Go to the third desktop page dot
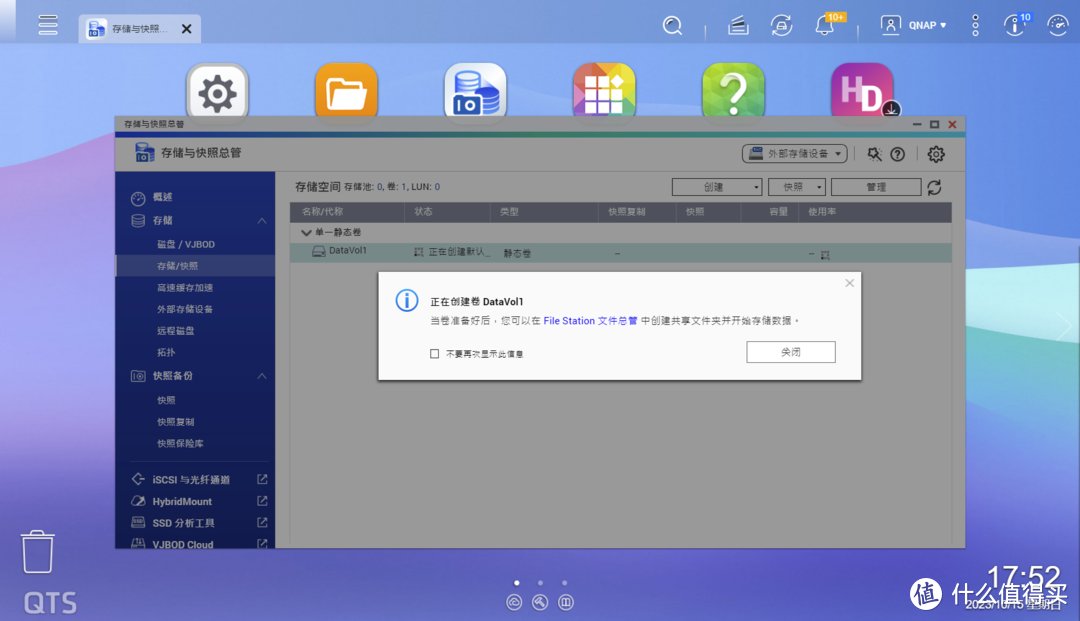The image size is (1080, 621). [565, 582]
